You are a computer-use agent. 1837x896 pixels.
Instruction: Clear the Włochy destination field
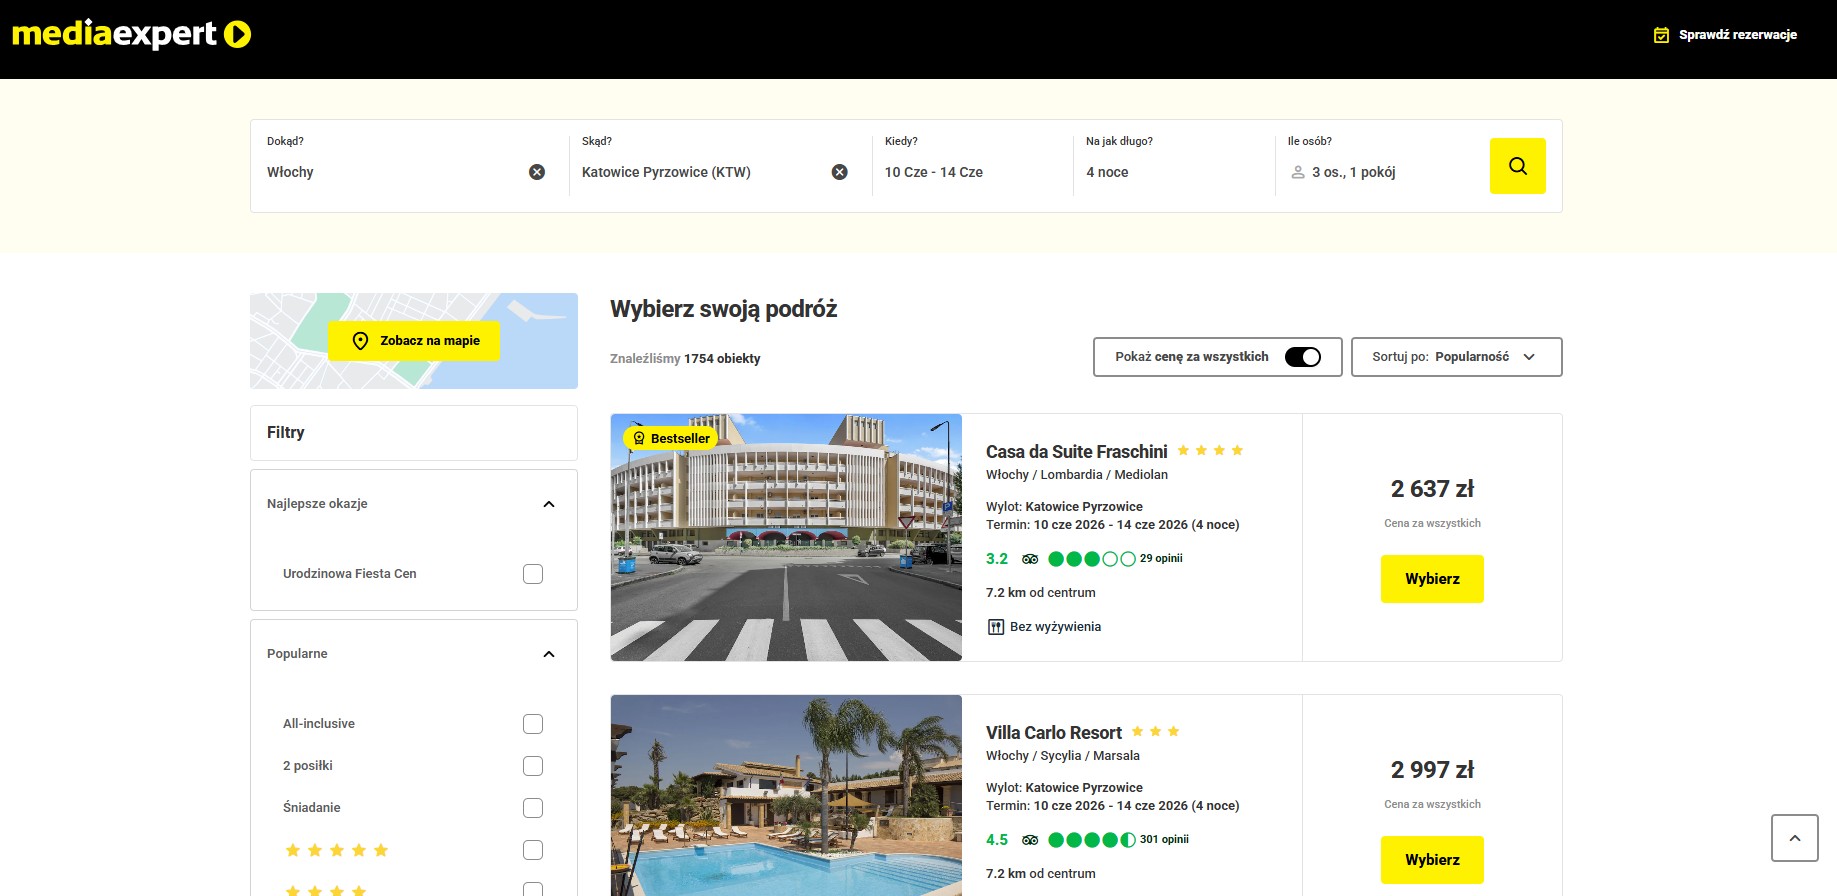pos(537,172)
